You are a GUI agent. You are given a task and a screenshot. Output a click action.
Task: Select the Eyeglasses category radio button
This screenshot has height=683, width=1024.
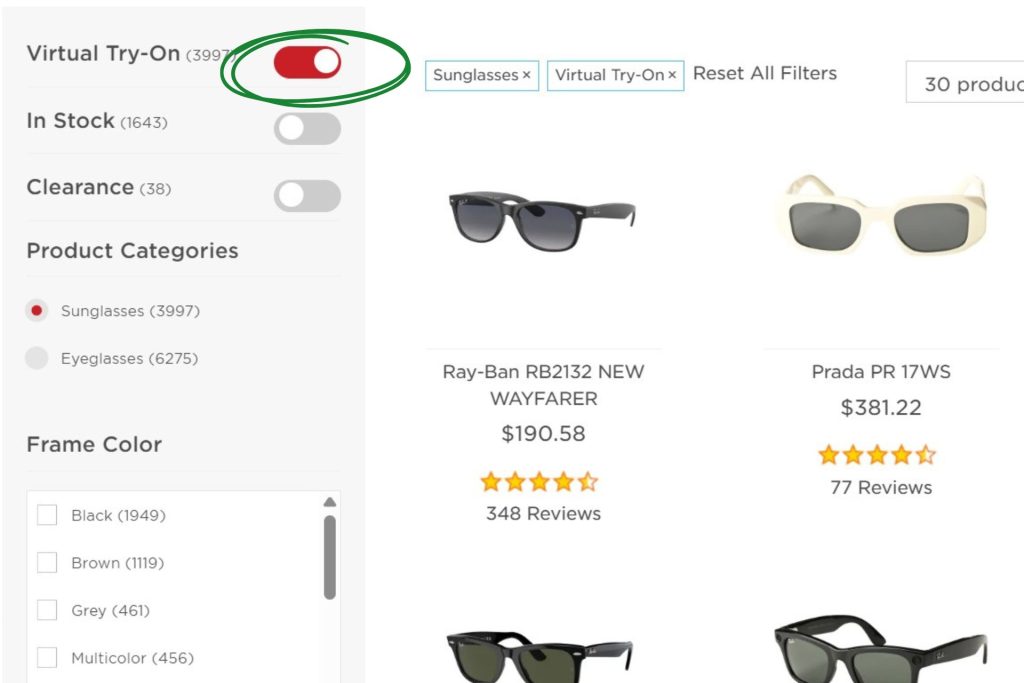tap(37, 358)
